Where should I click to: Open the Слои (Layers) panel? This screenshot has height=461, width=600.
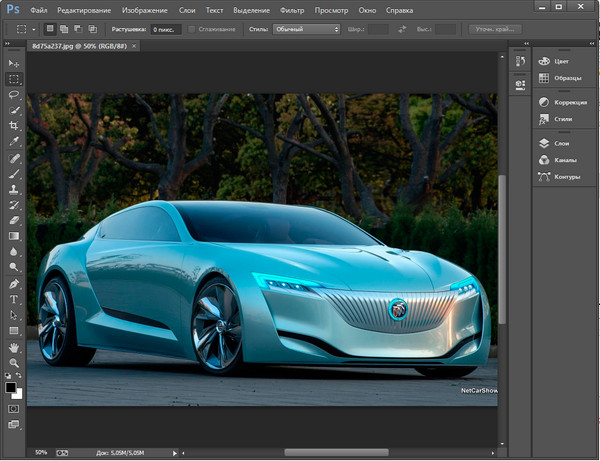[557, 143]
